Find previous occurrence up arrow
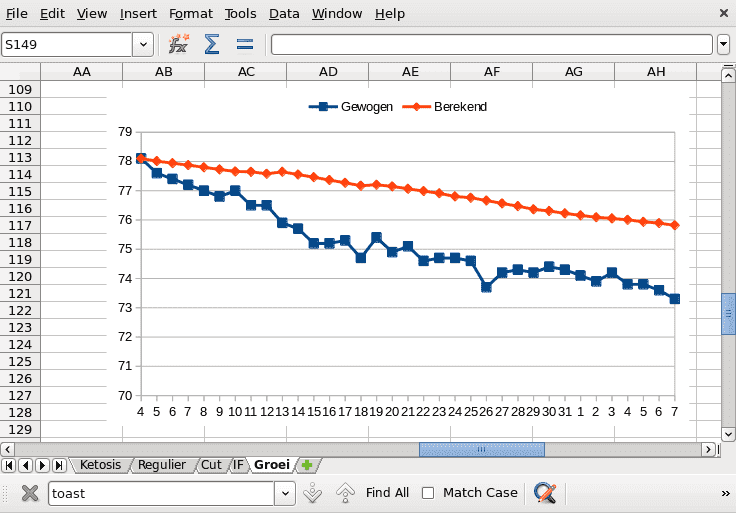The width and height of the screenshot is (736, 513). point(345,492)
